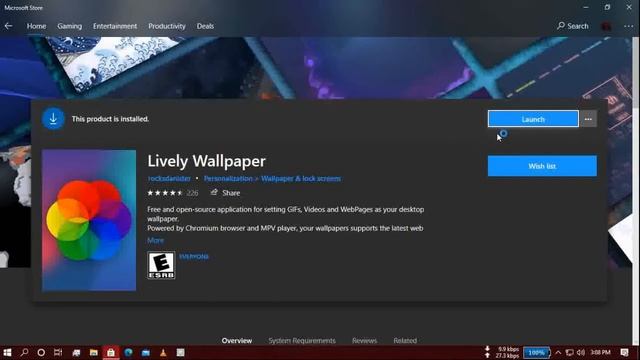Screen dimensions: 640x360
Task: Click the Lively Wallpaper app logo
Action: click(x=89, y=220)
